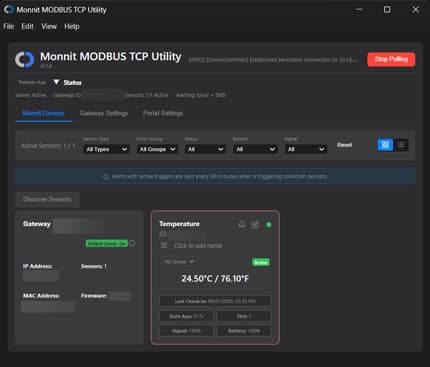Click the Signal 100% cell
430x367 pixels.
coord(186,331)
